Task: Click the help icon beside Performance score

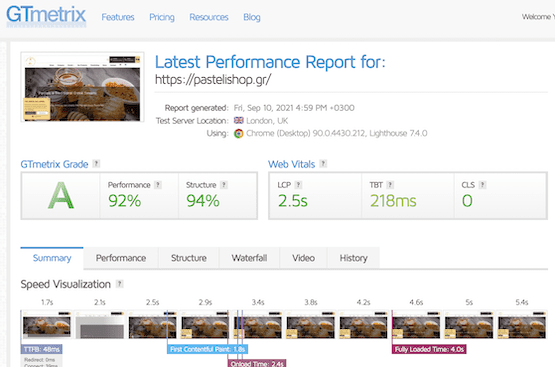Action: [158, 185]
